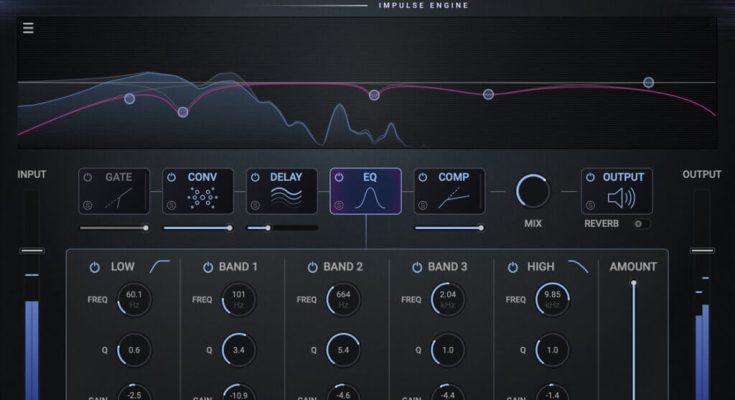Click the solo button on DELAY module
Screen dimensions: 735x400
256,206
